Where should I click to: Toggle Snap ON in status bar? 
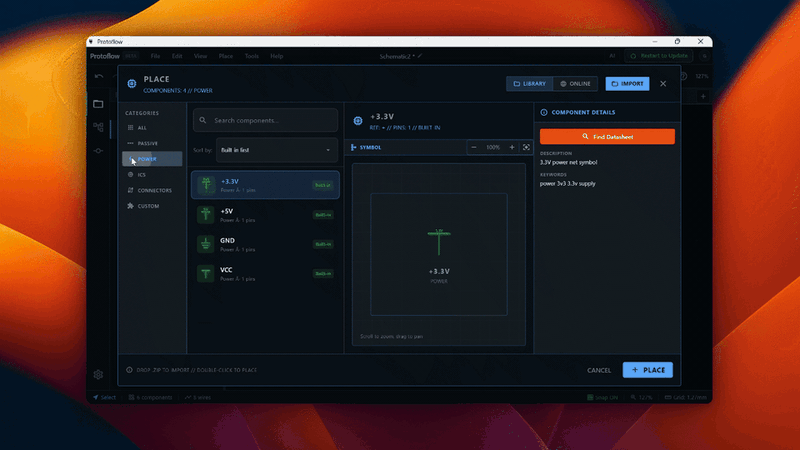(603, 397)
